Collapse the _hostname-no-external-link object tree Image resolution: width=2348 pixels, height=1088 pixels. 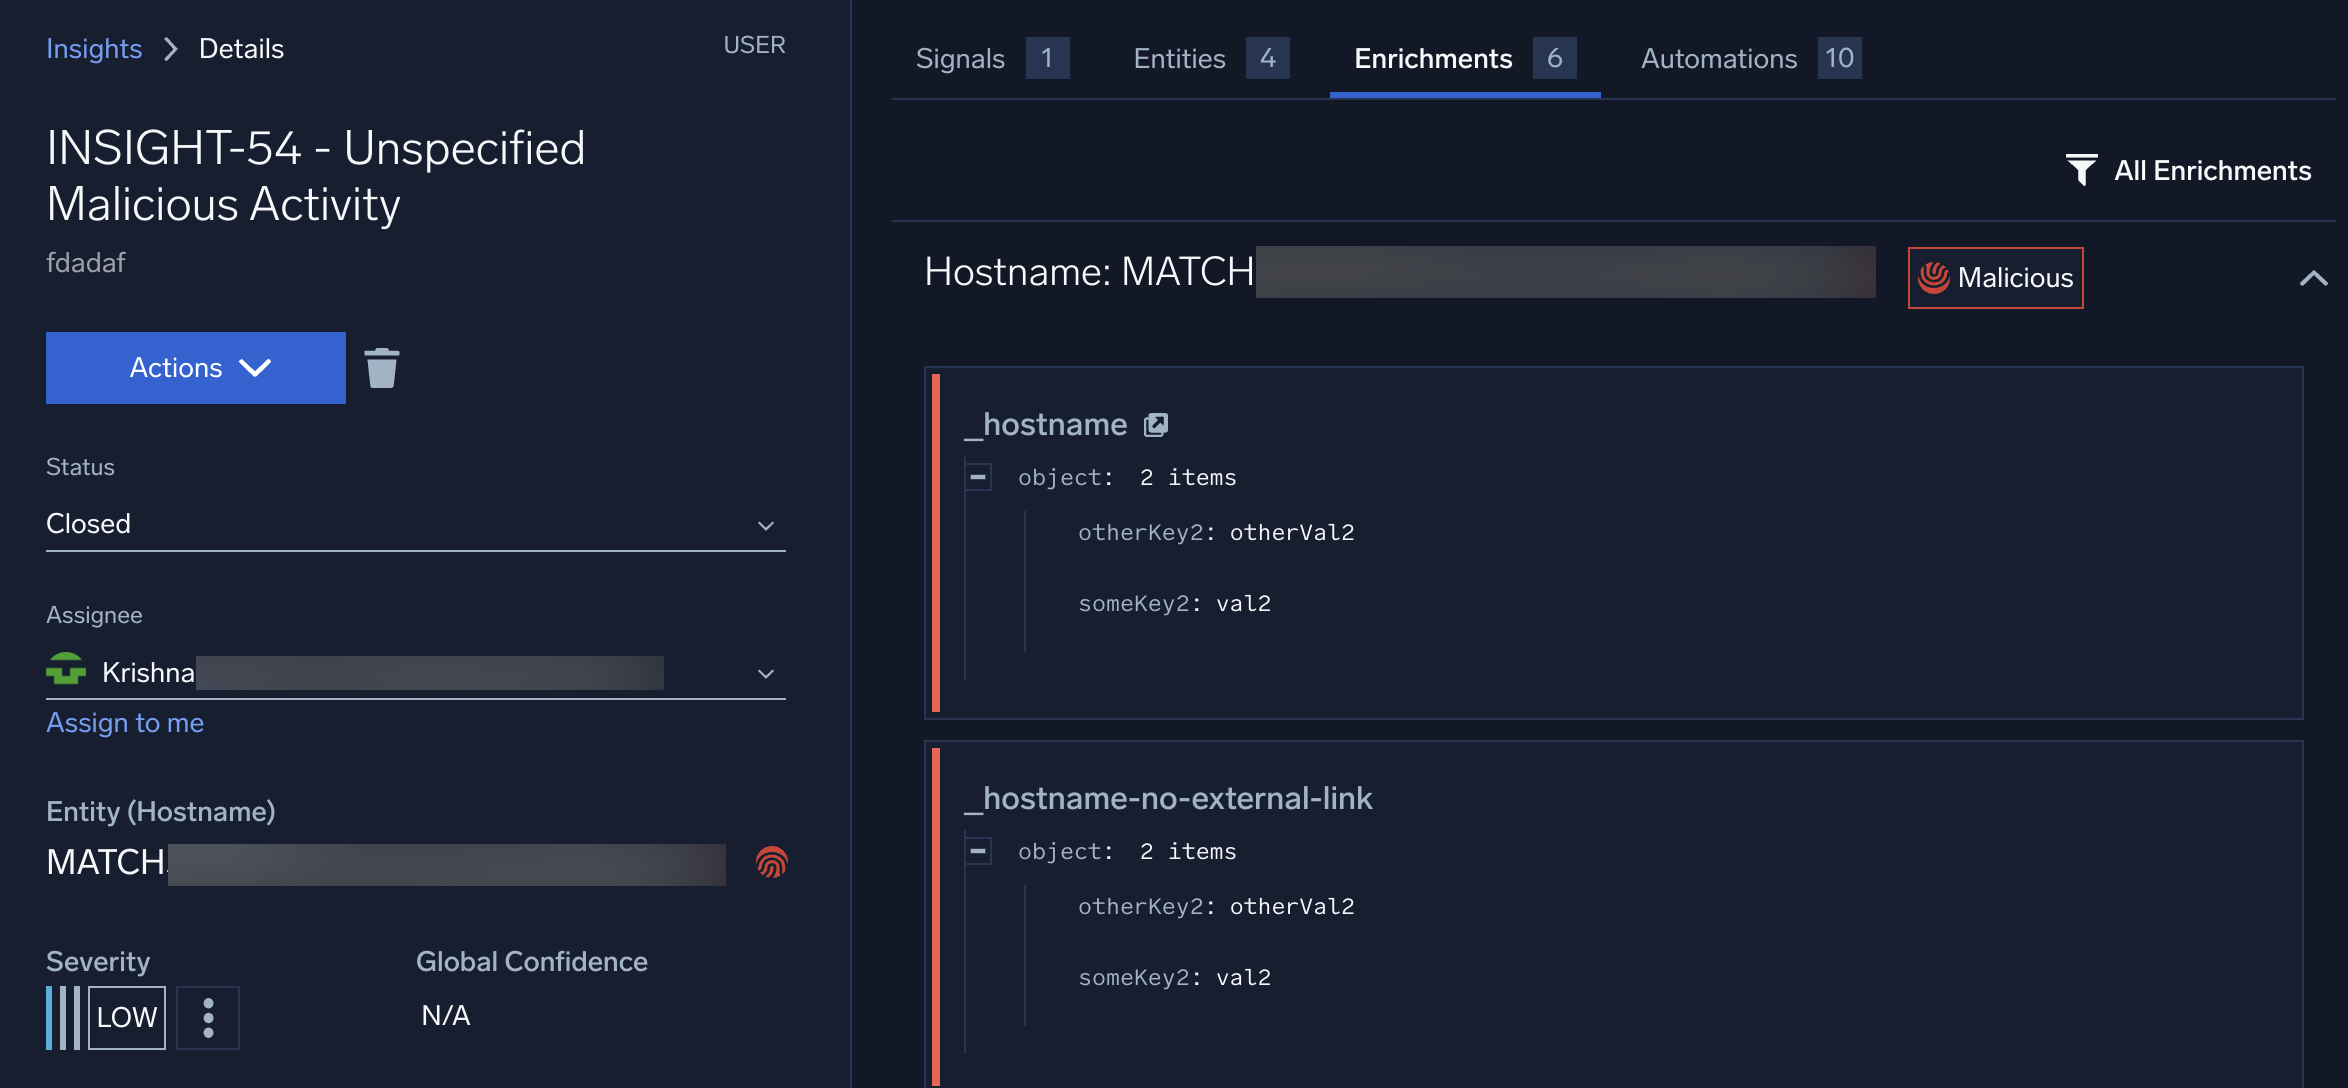[x=978, y=851]
